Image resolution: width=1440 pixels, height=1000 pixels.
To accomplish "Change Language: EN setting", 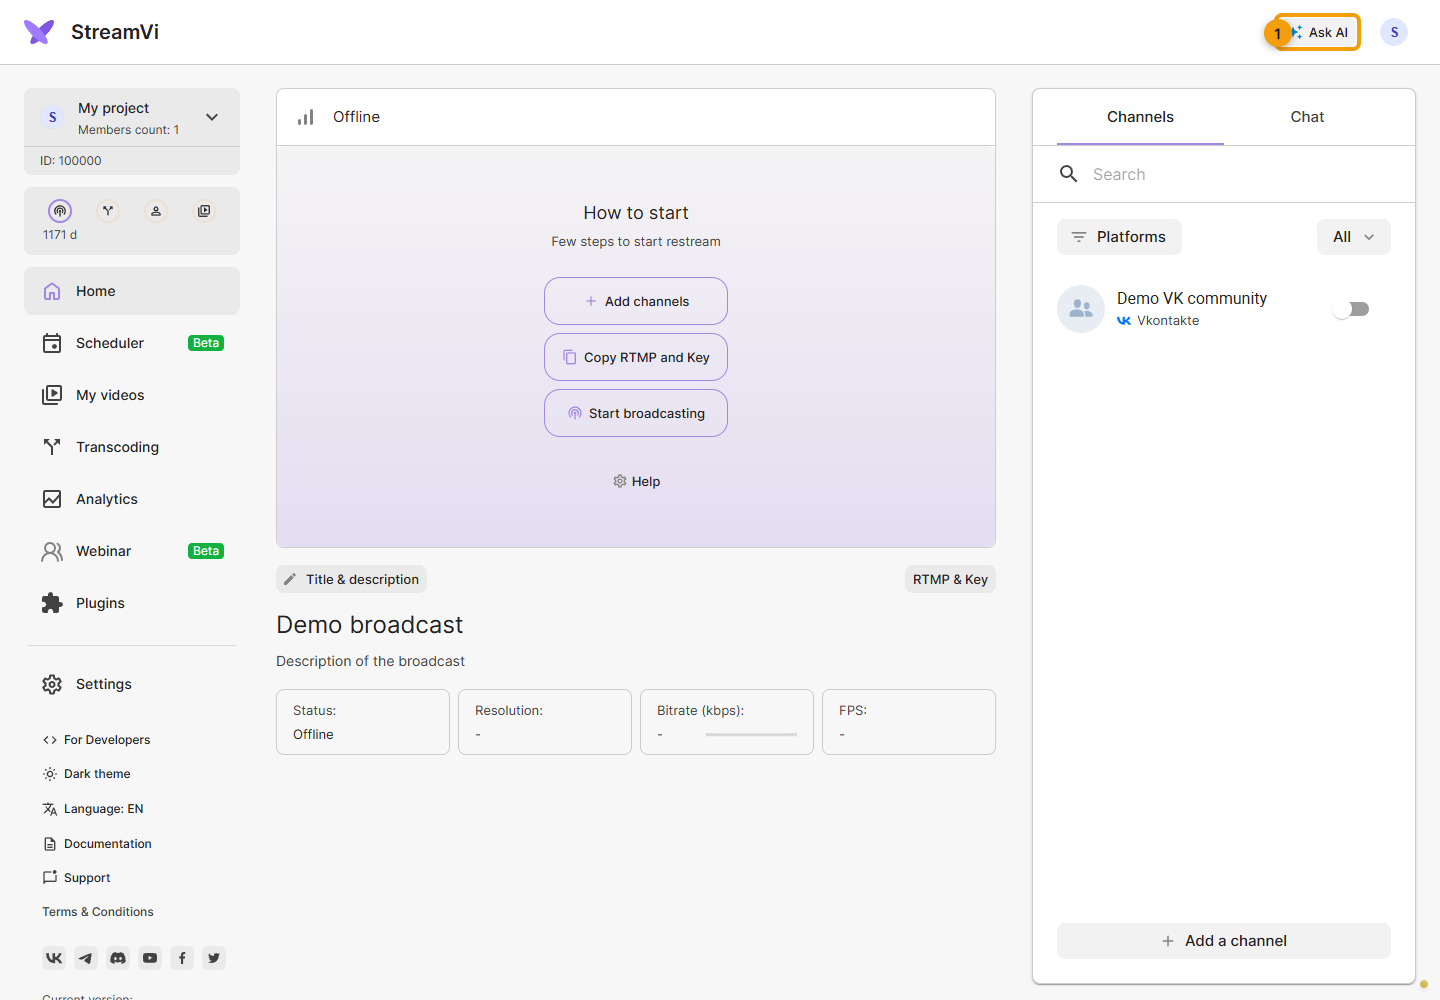I will tap(93, 809).
